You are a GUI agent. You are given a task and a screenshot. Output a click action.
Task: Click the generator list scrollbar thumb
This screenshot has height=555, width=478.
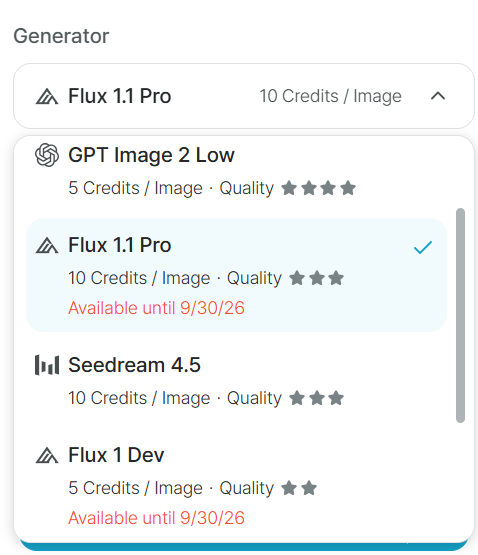(460, 315)
